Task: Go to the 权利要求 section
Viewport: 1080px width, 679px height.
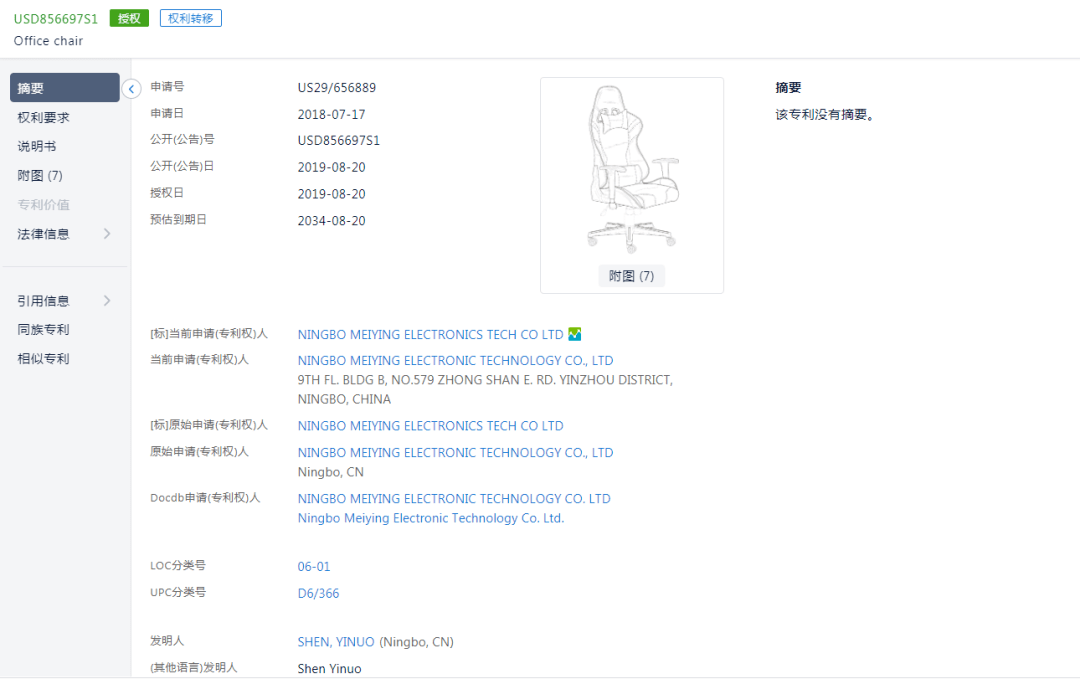Action: 43,117
